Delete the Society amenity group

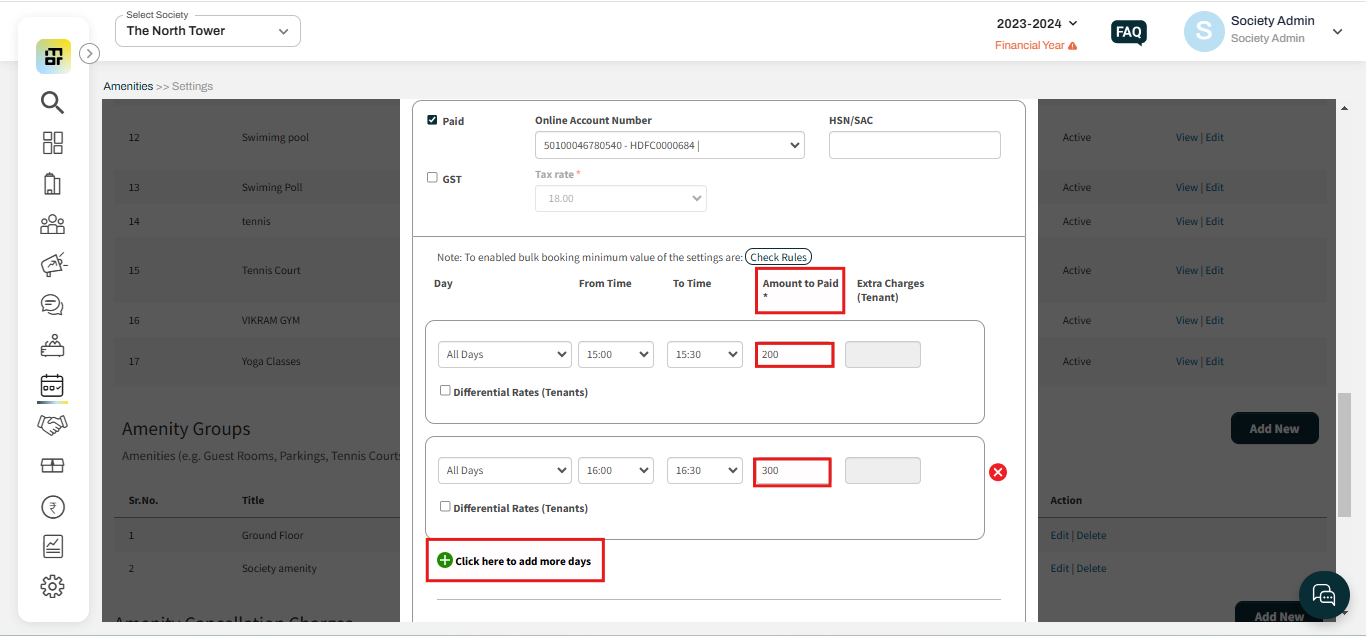click(1091, 569)
